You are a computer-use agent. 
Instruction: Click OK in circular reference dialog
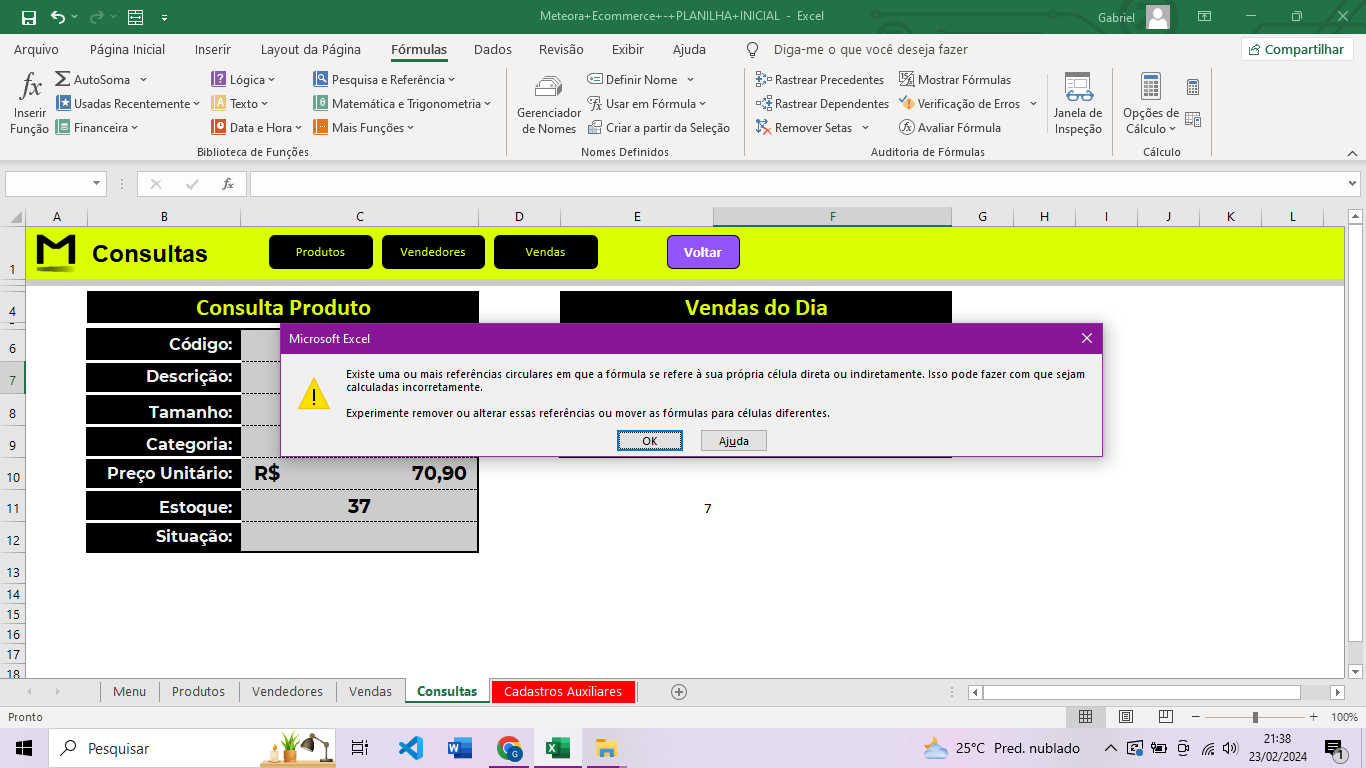click(x=650, y=441)
